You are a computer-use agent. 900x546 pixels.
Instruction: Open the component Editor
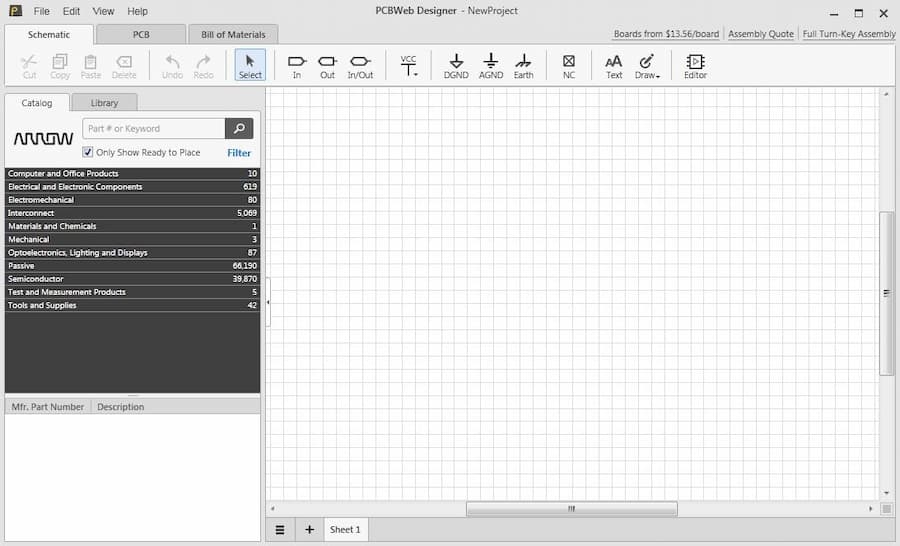[695, 66]
